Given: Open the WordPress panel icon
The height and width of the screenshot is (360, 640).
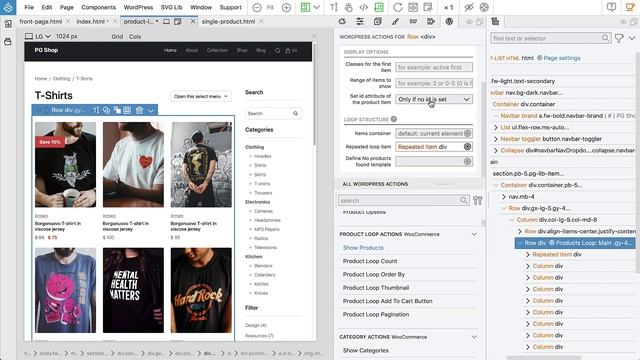Looking at the screenshot, I should tap(449, 21).
